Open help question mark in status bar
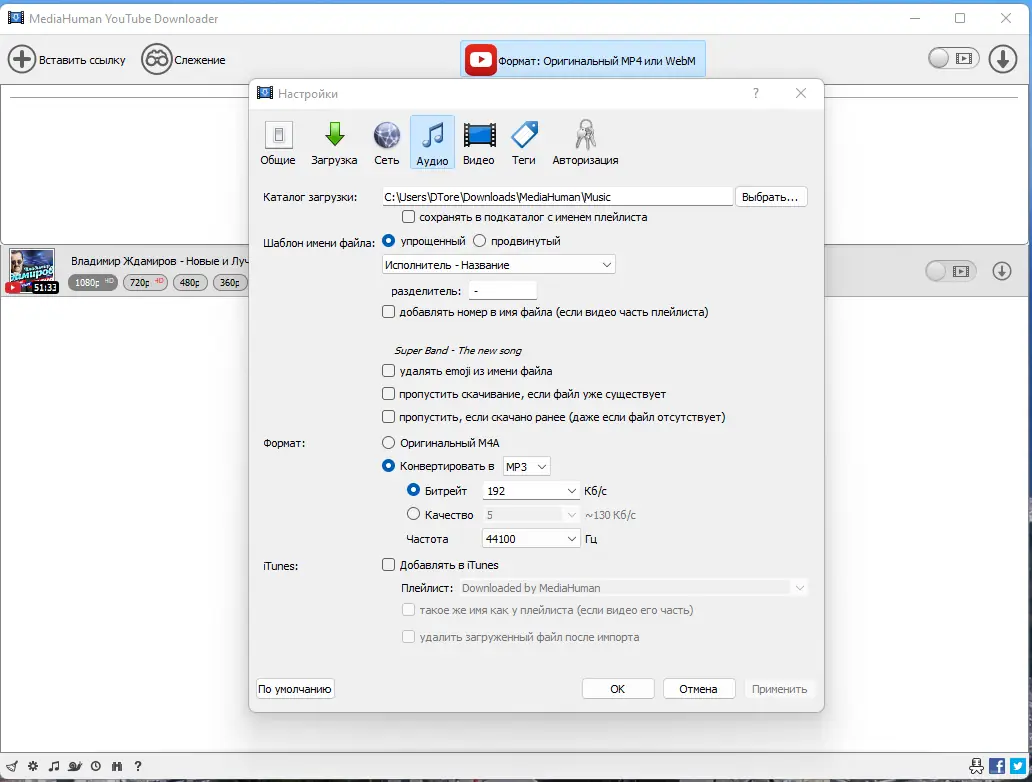The height and width of the screenshot is (782, 1032). (x=138, y=766)
